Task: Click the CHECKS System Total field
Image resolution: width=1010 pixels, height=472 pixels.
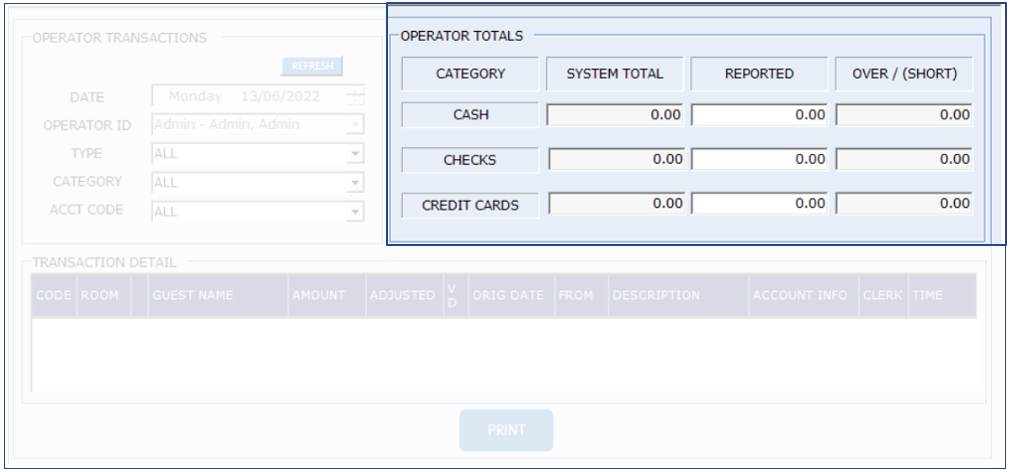Action: tap(615, 158)
